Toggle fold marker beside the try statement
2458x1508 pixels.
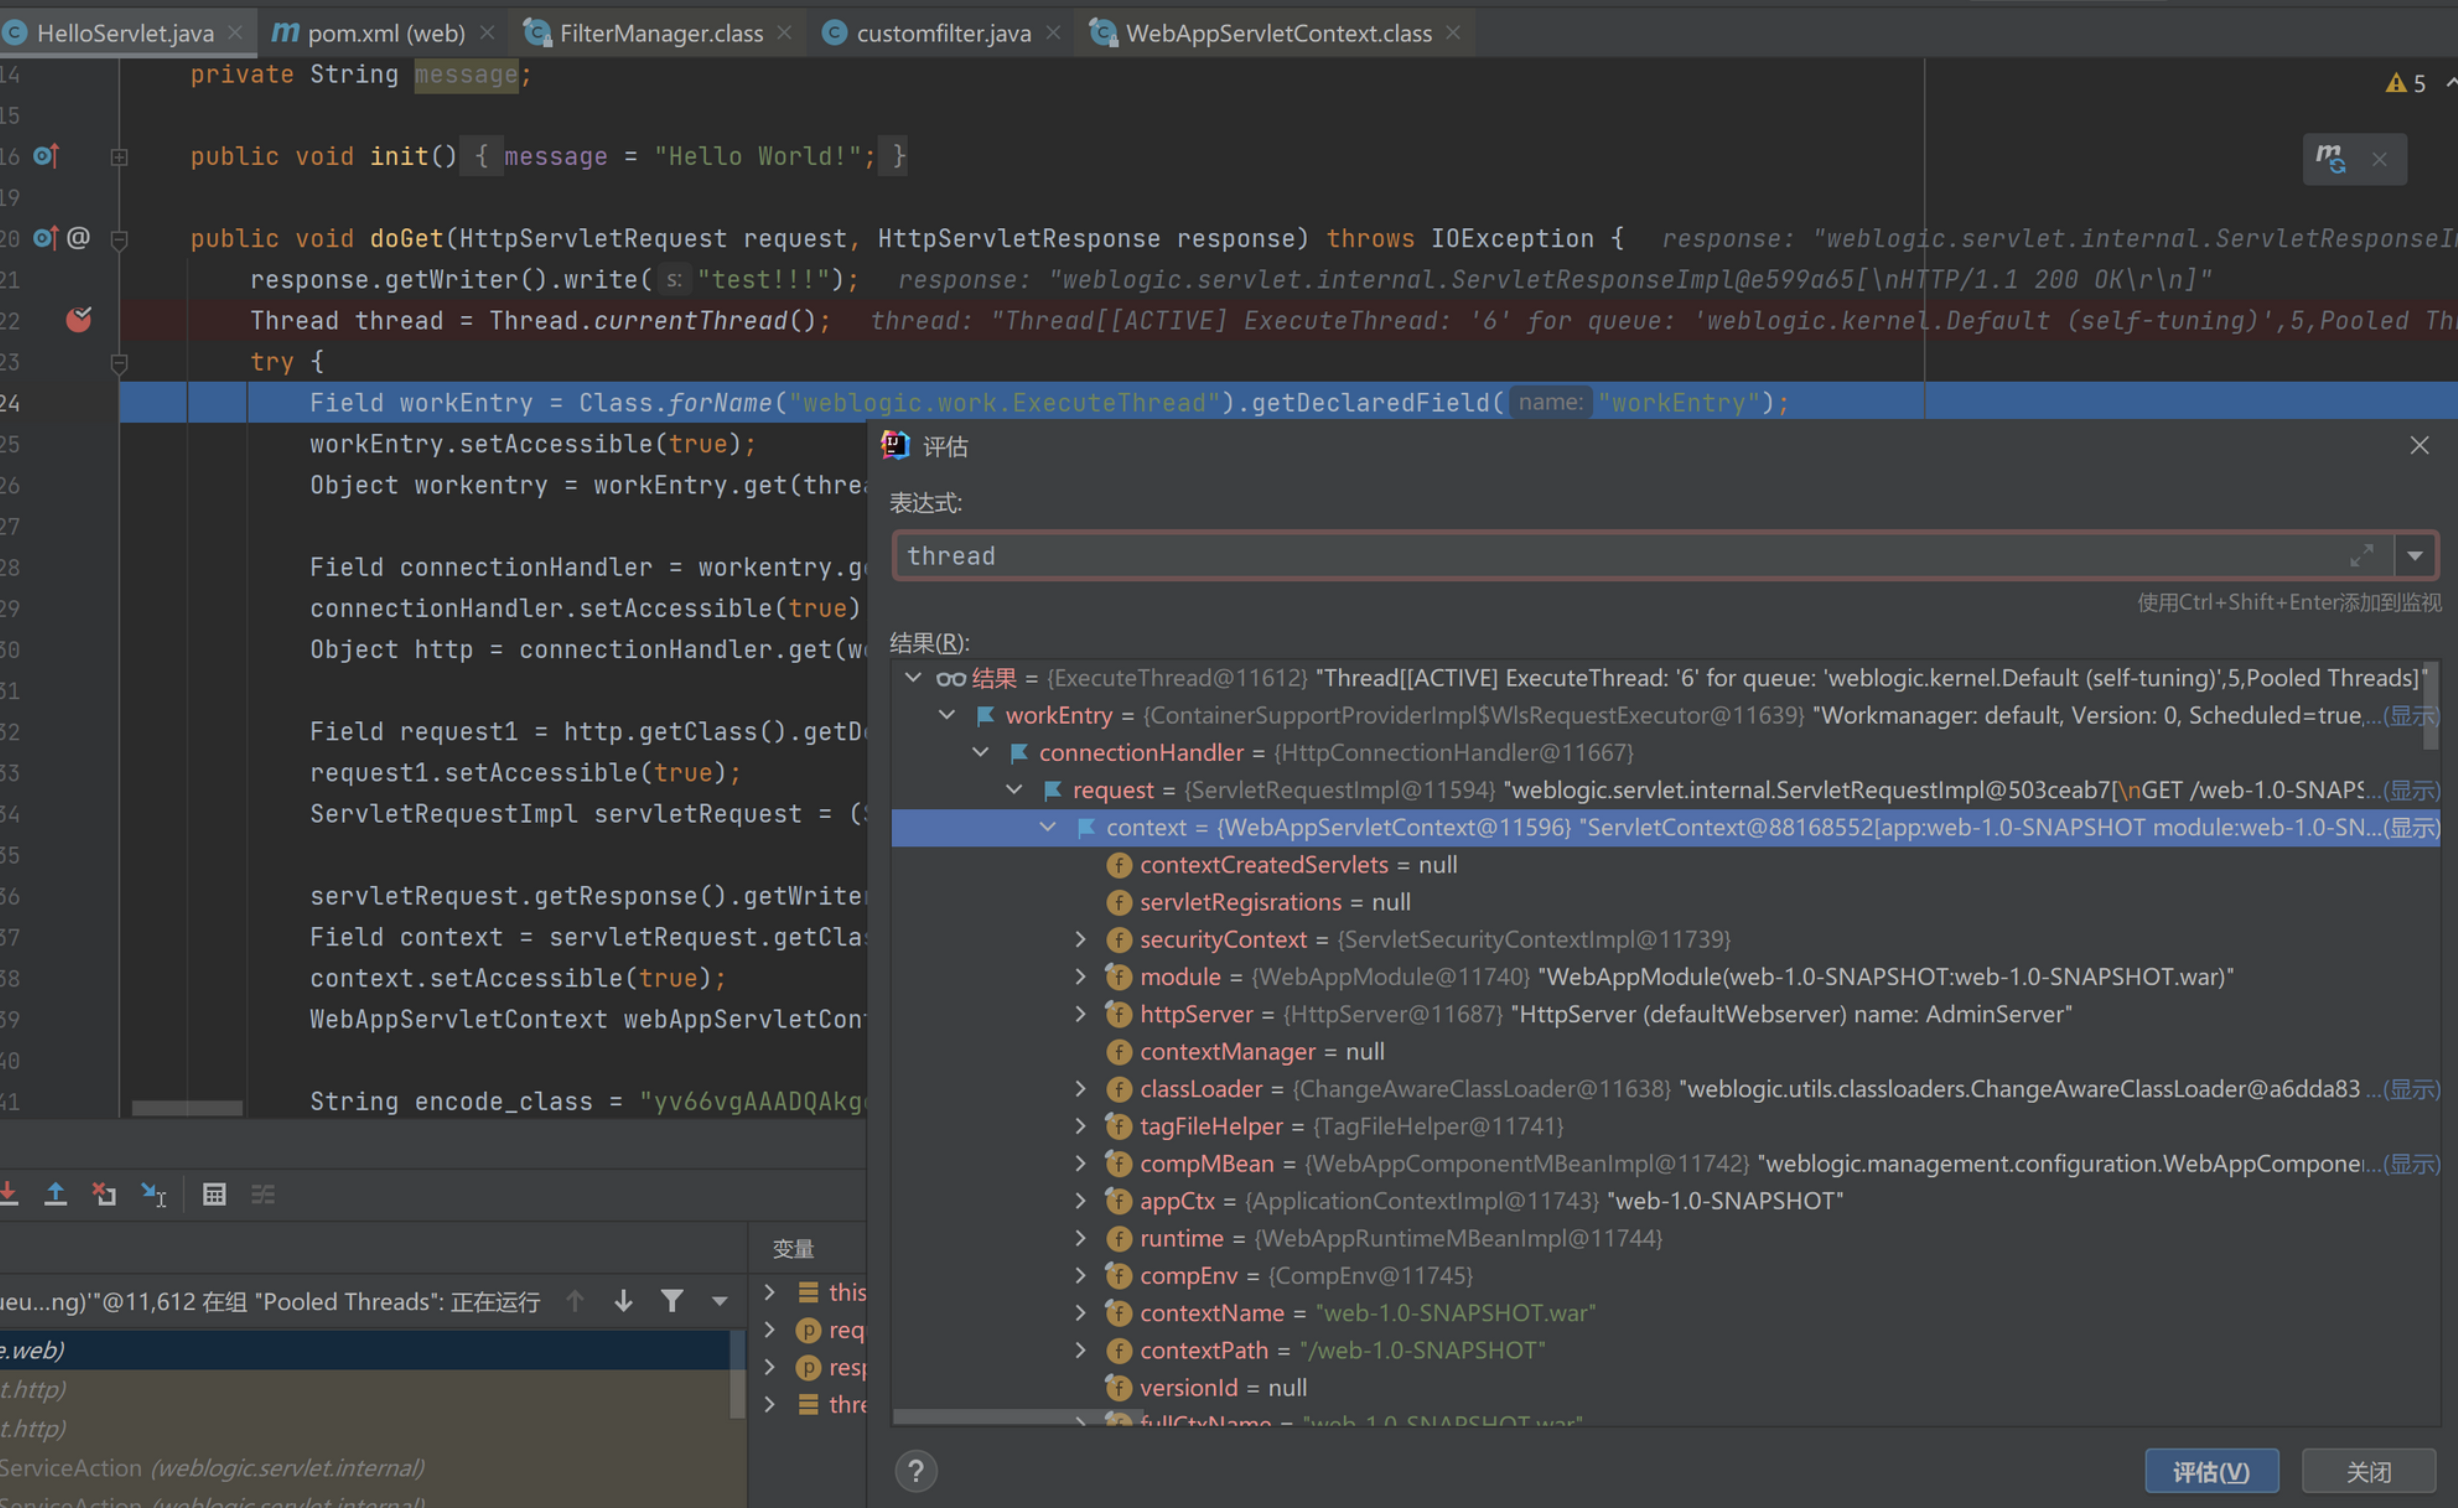click(x=119, y=362)
